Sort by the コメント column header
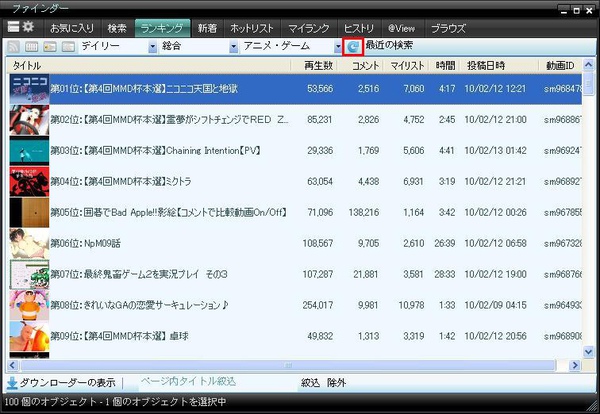 tap(360, 66)
